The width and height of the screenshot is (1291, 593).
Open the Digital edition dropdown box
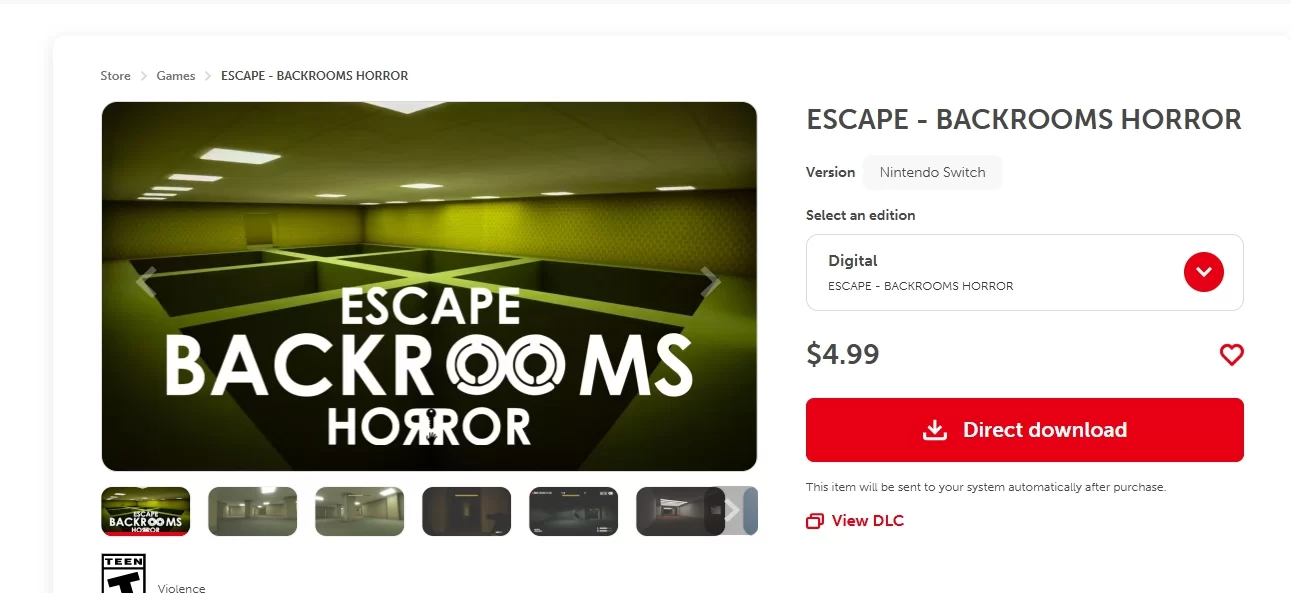pyautogui.click(x=1025, y=273)
